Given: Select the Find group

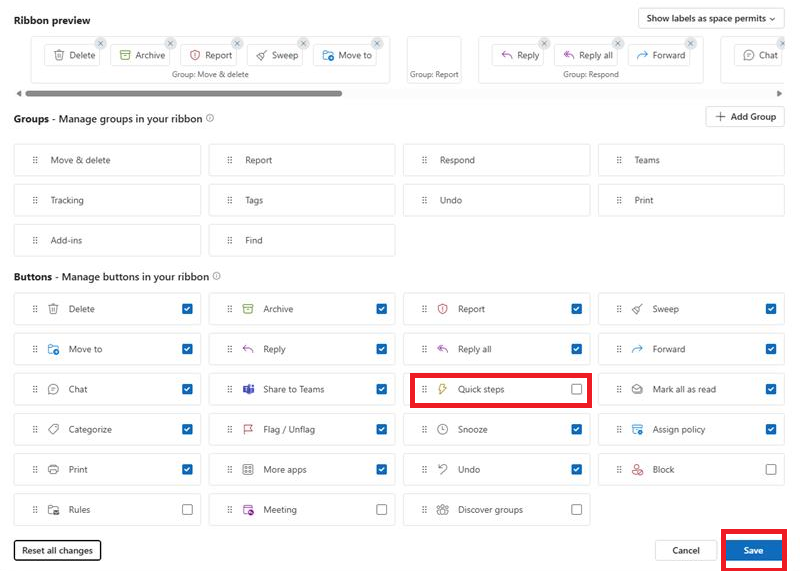Looking at the screenshot, I should pyautogui.click(x=302, y=240).
